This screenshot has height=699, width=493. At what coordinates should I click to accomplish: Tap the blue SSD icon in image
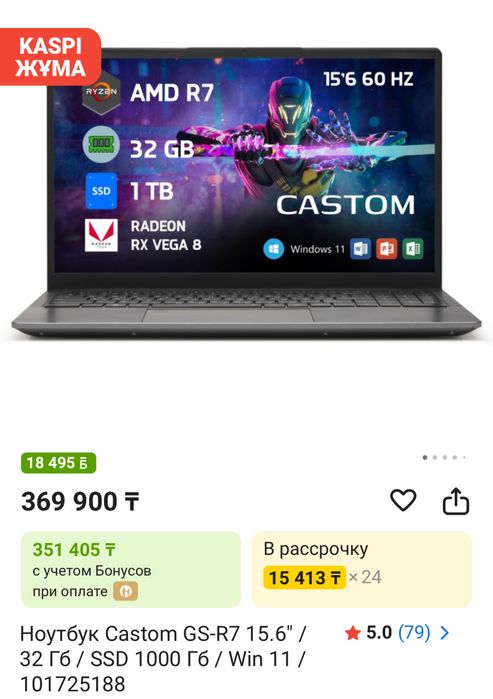[101, 191]
